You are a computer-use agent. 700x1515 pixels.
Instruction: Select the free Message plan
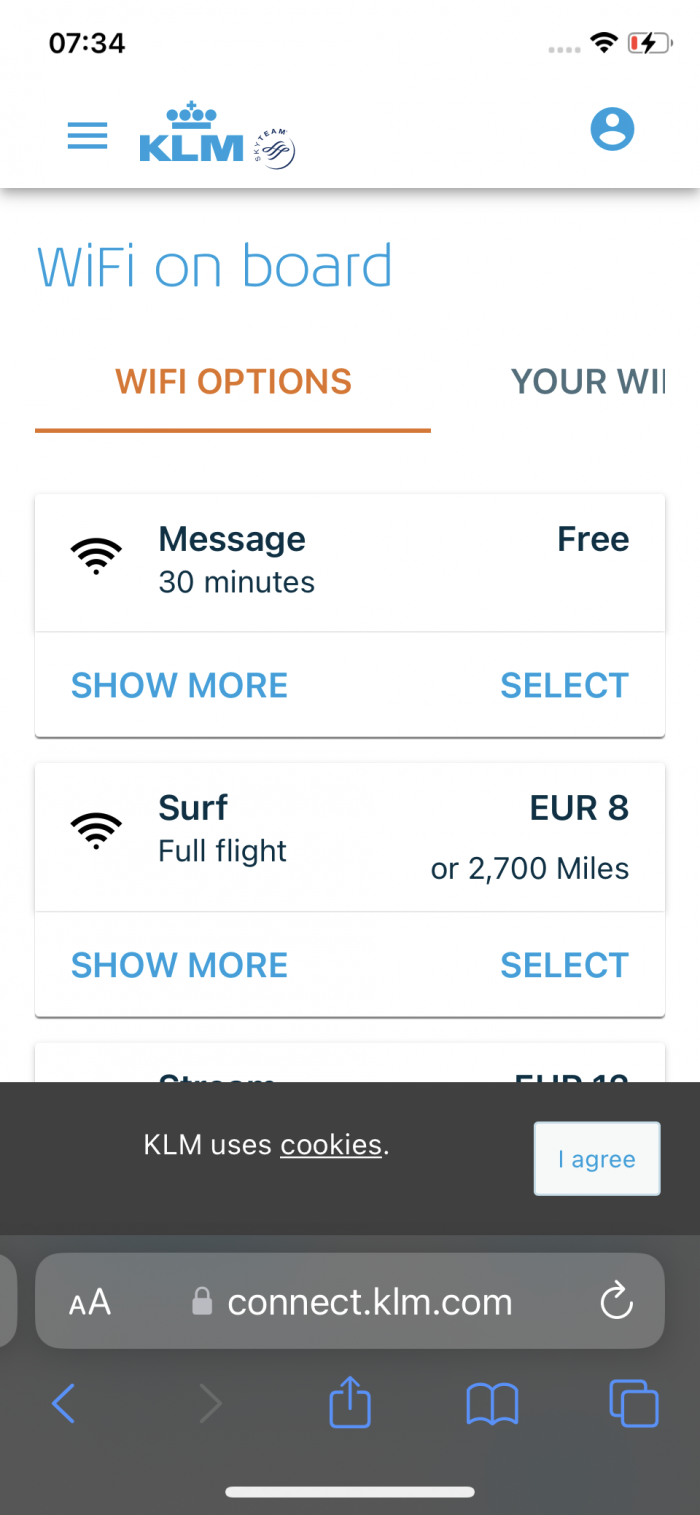(564, 685)
